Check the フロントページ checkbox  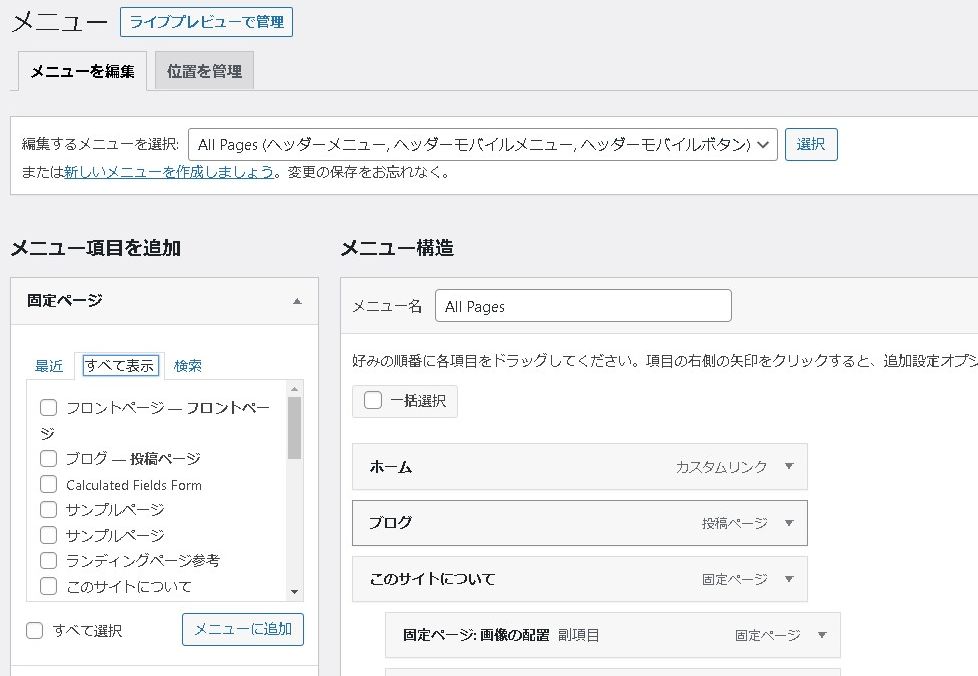pos(48,408)
